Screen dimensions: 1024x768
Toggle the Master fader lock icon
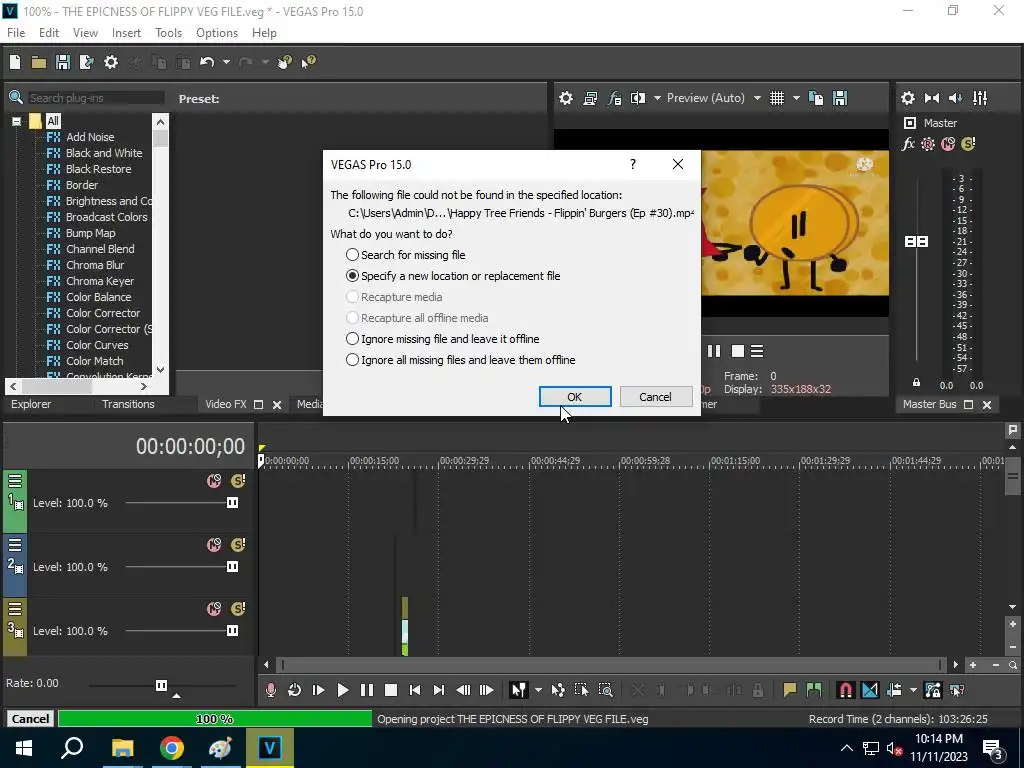click(916, 383)
